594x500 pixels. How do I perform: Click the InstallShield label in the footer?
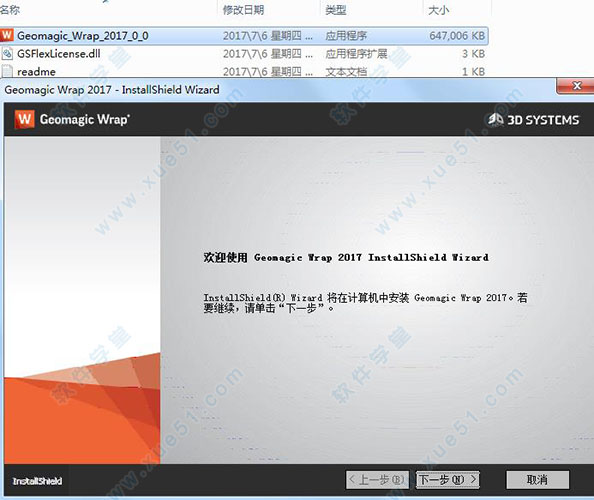[37, 481]
